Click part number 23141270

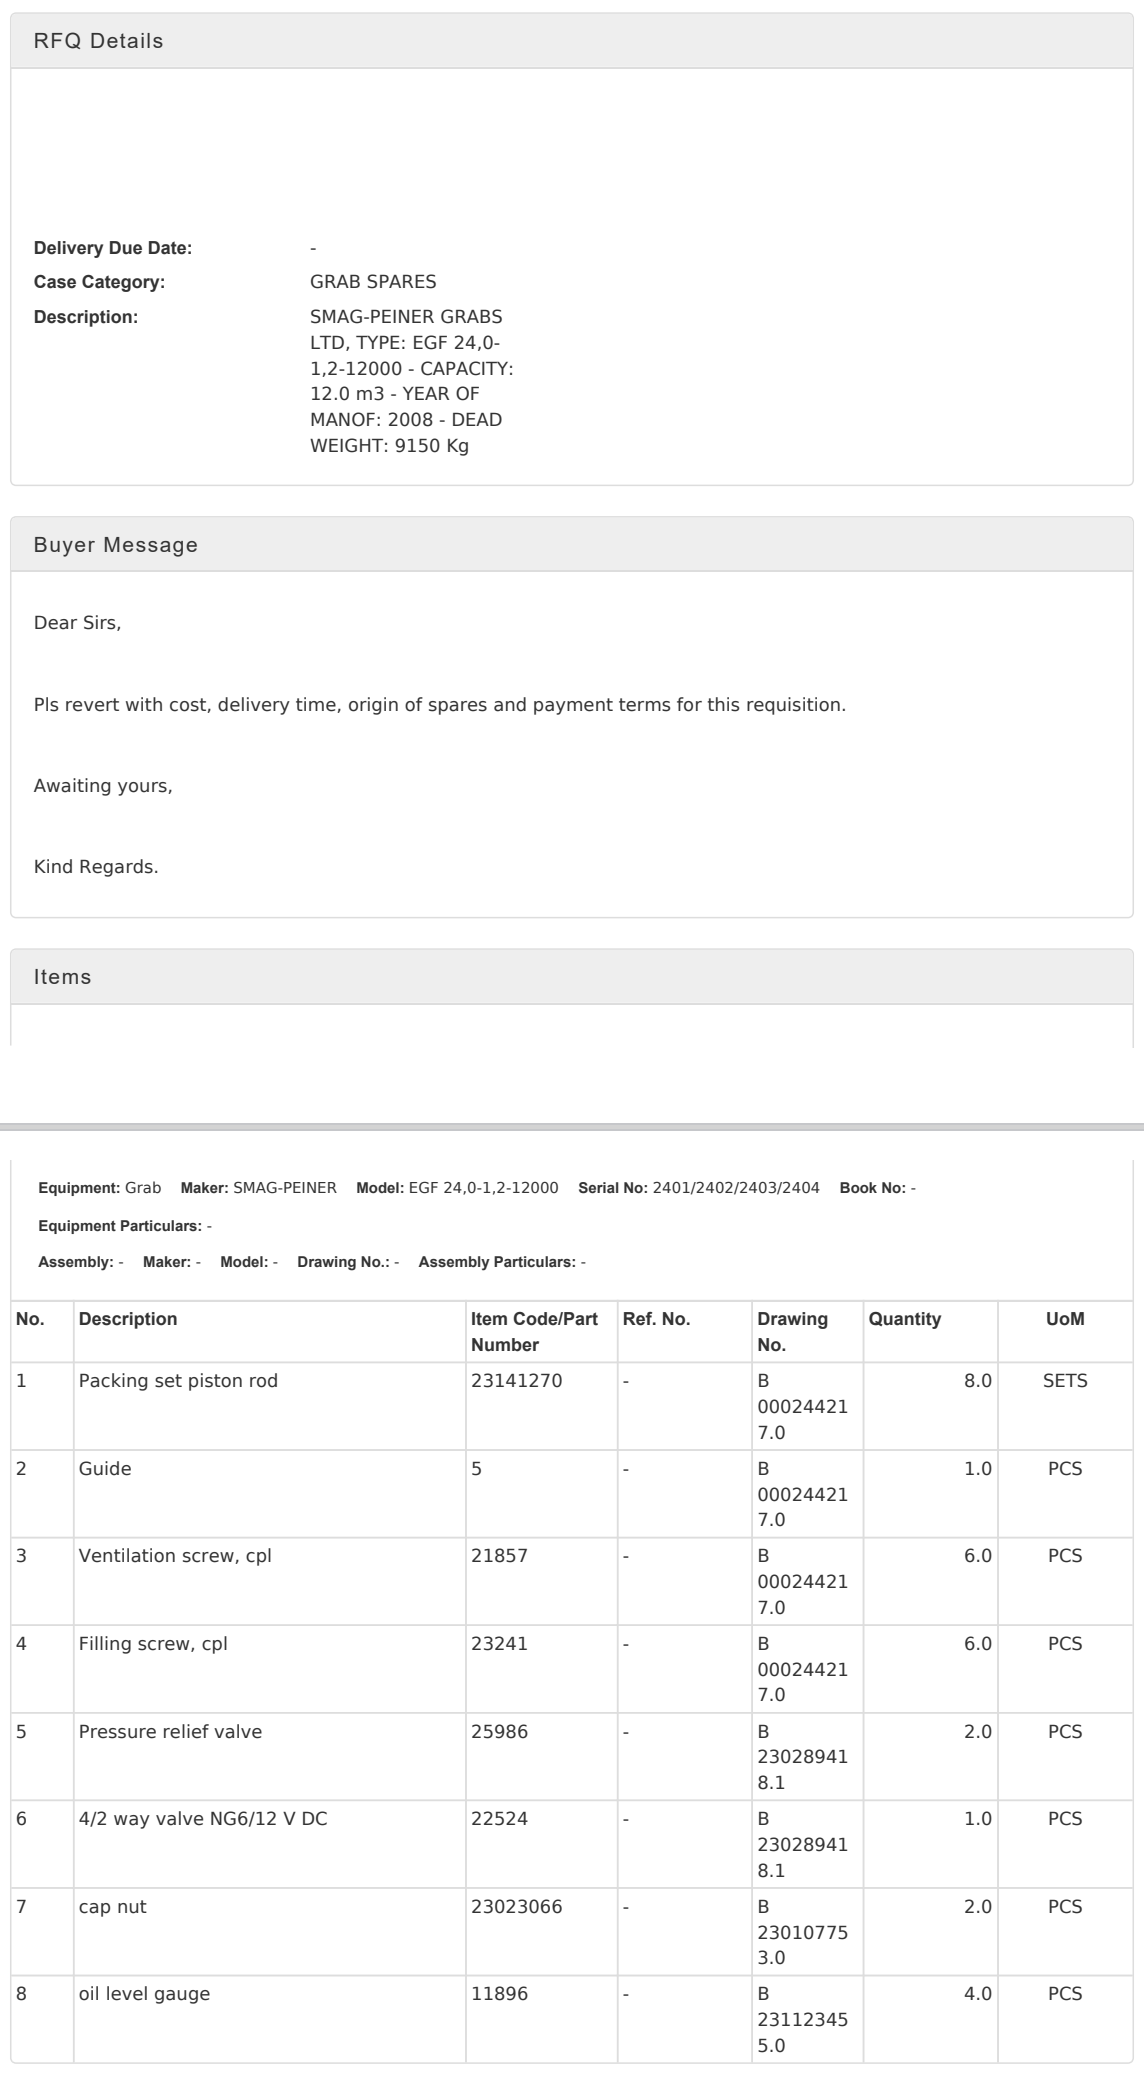click(516, 1381)
